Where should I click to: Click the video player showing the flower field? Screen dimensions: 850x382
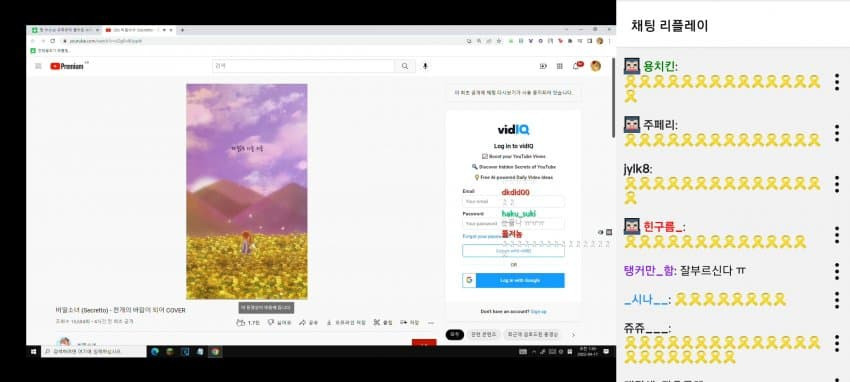pos(247,191)
